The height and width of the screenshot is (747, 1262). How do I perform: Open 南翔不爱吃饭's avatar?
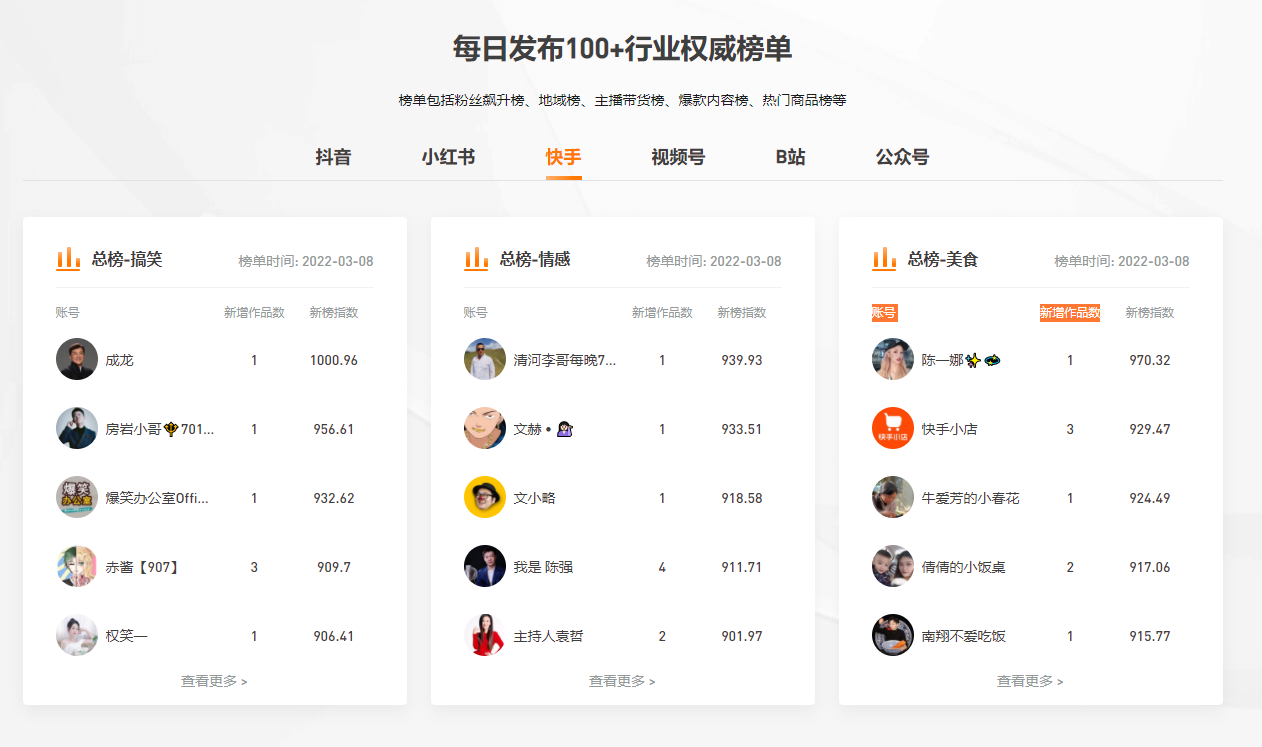[x=893, y=635]
